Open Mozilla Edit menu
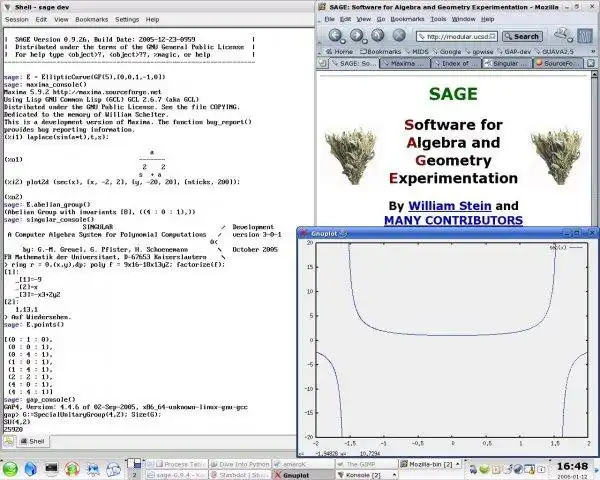The width and height of the screenshot is (600, 480). point(345,19)
